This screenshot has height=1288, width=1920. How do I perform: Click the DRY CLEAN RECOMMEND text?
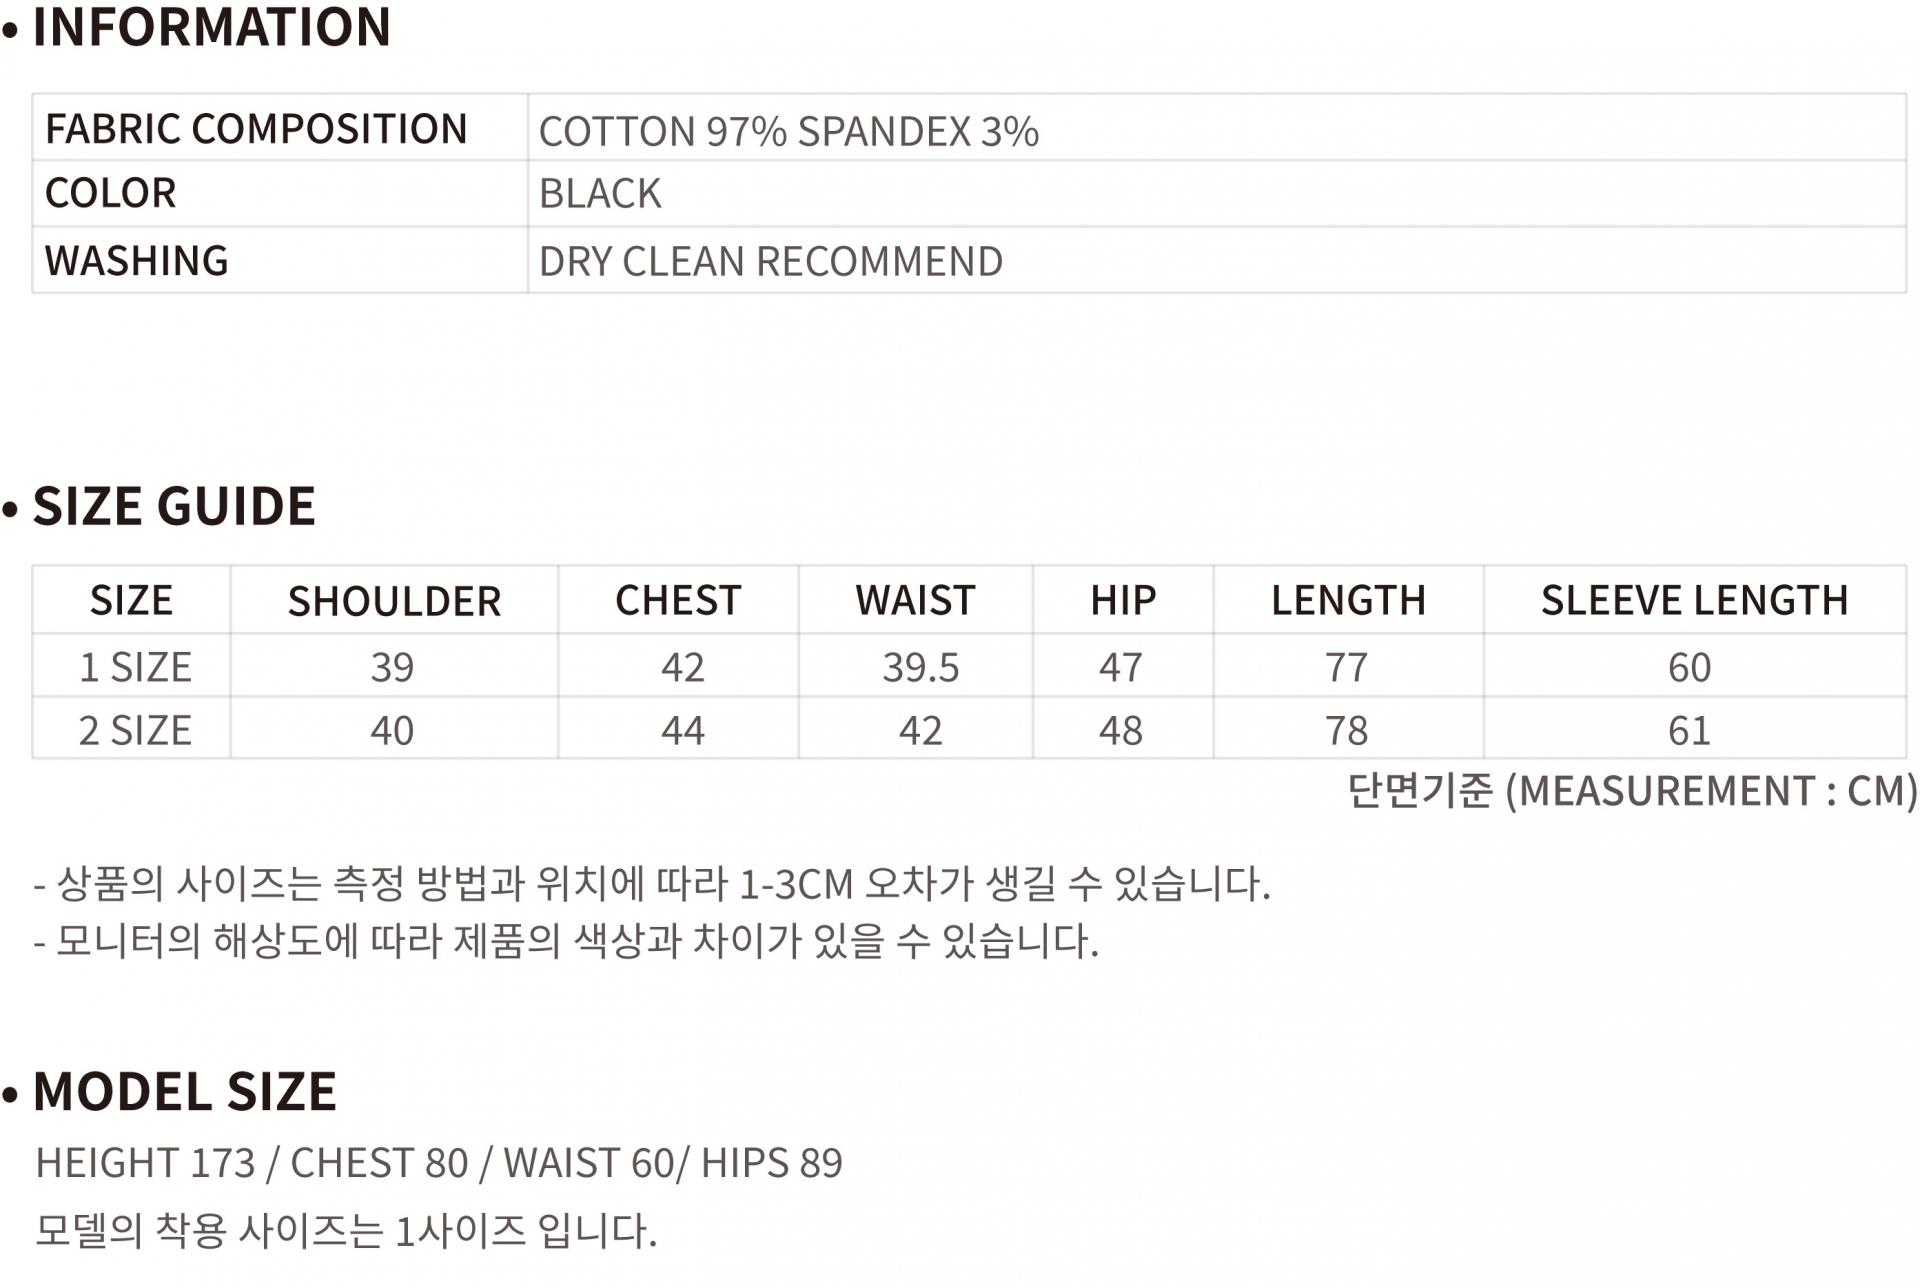(x=770, y=261)
